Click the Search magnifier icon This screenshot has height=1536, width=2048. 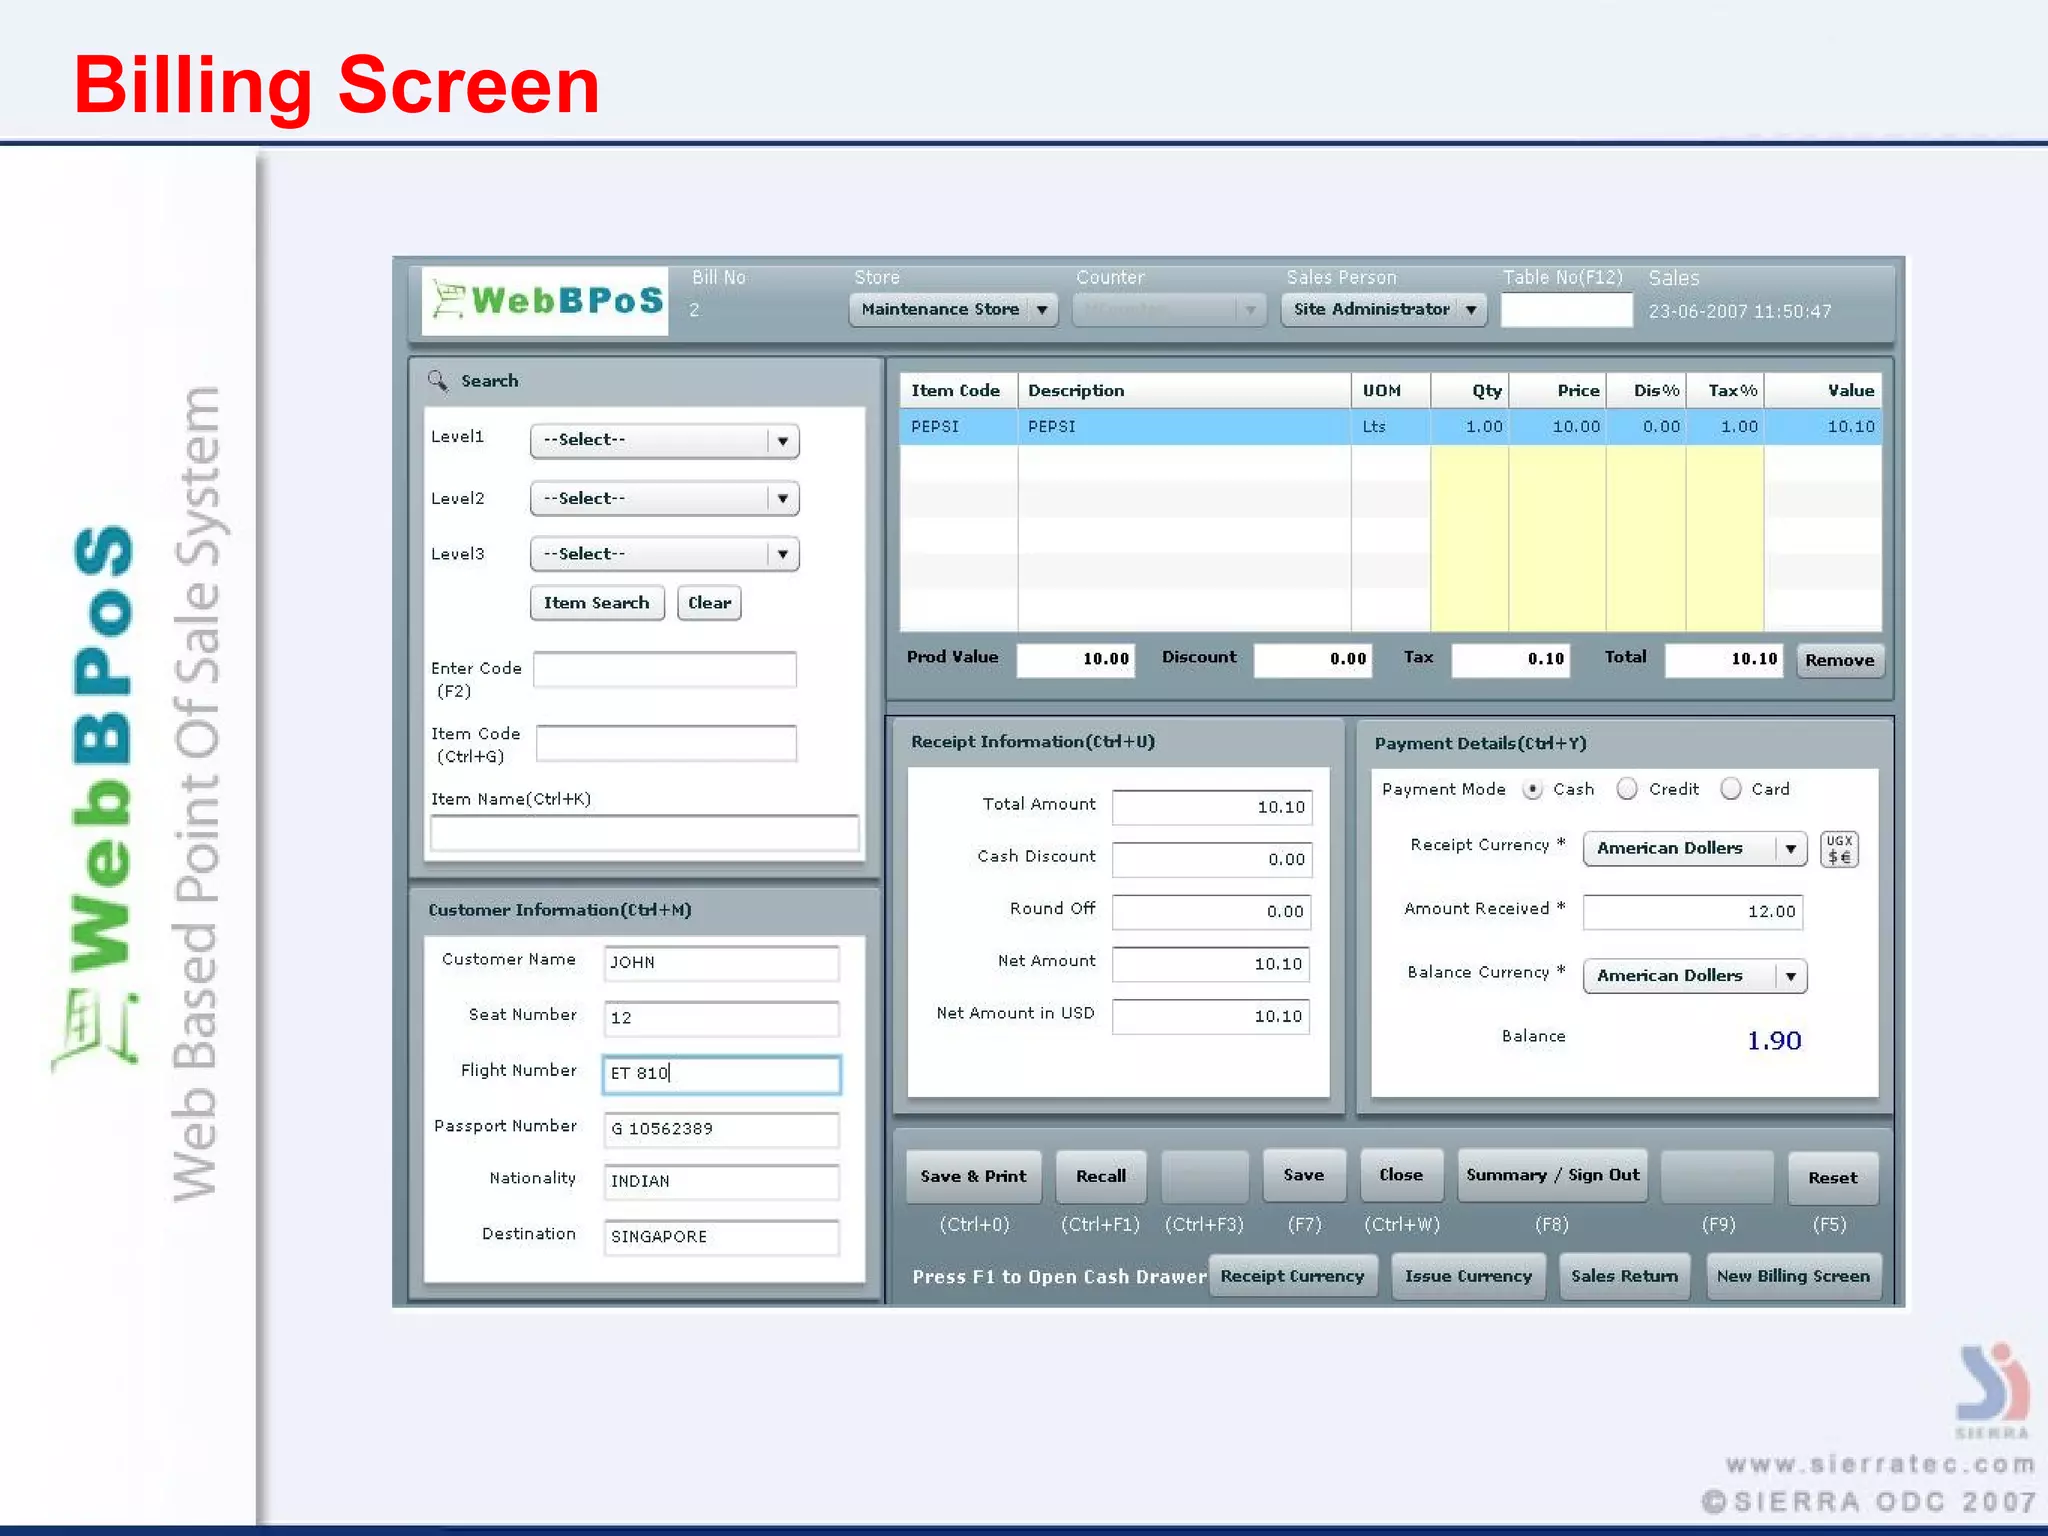click(x=438, y=380)
